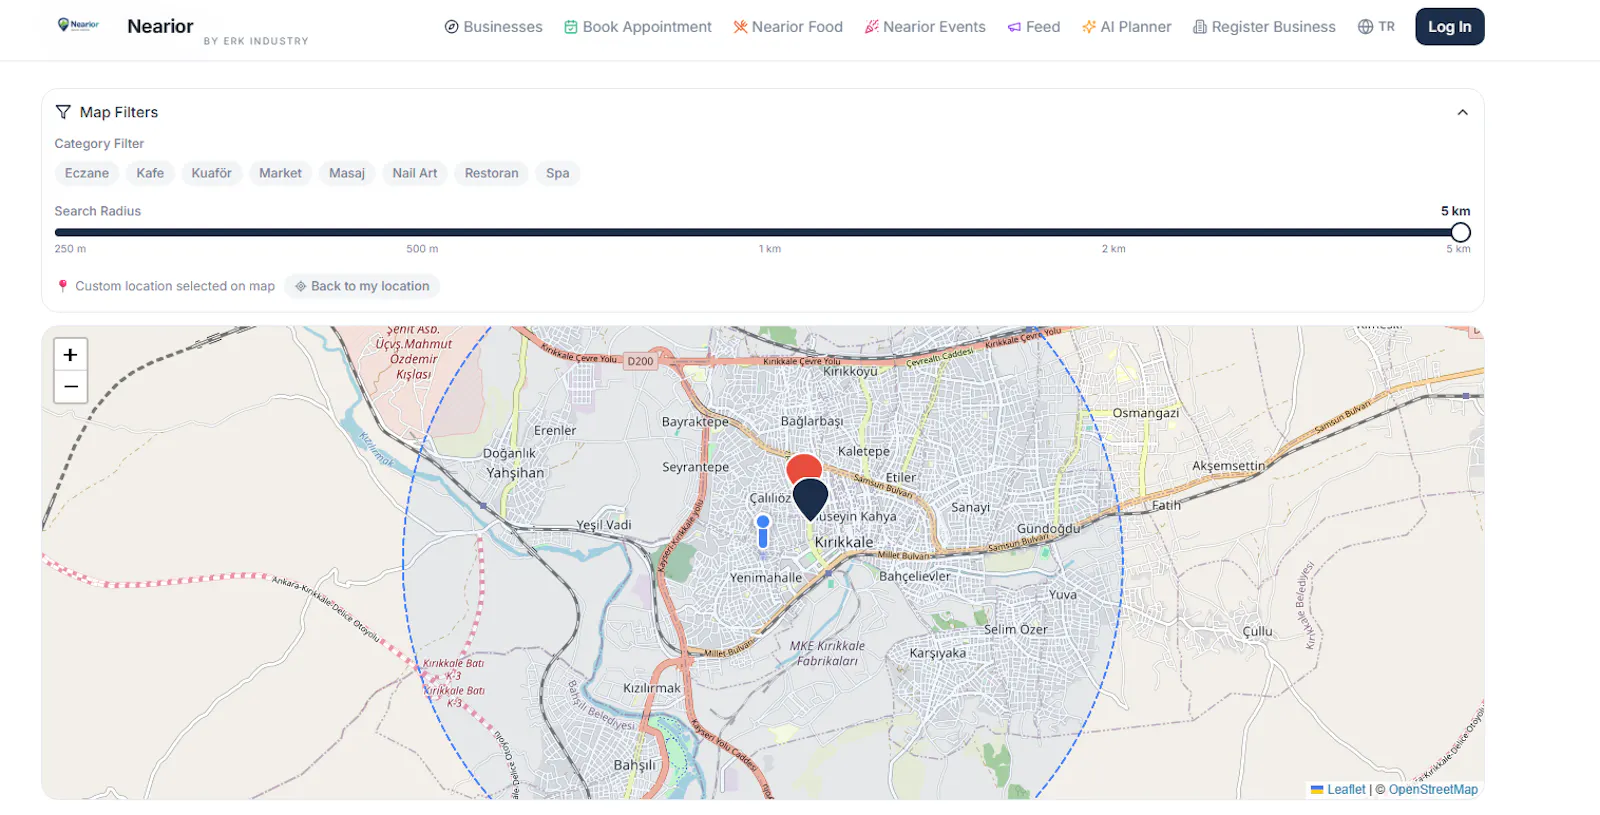Click the search radius slider handle

click(1460, 232)
